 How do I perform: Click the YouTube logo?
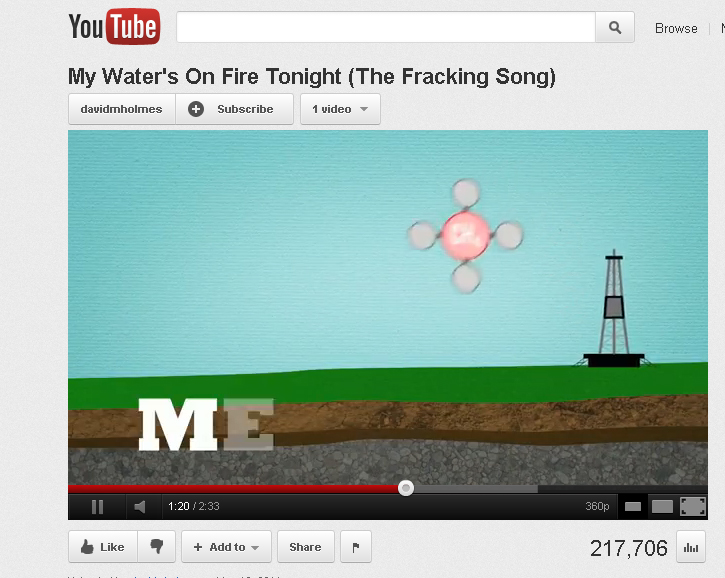pyautogui.click(x=114, y=26)
